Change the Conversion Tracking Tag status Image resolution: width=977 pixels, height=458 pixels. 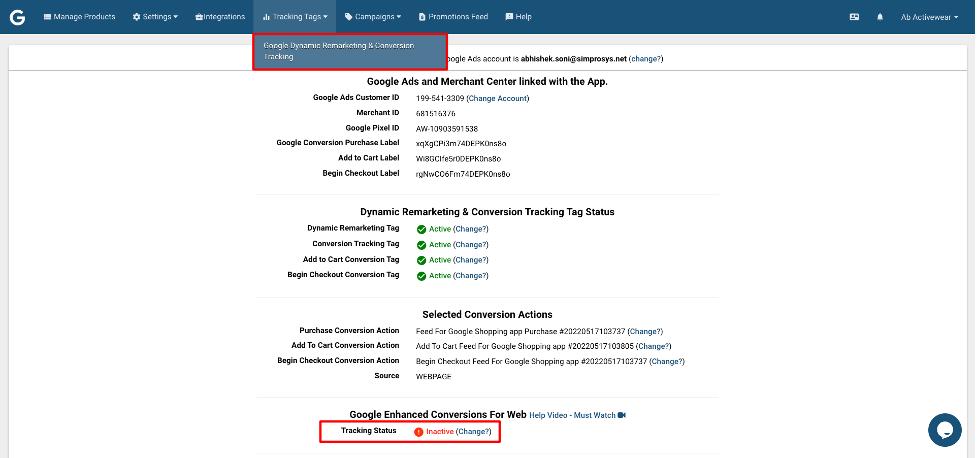tap(470, 245)
